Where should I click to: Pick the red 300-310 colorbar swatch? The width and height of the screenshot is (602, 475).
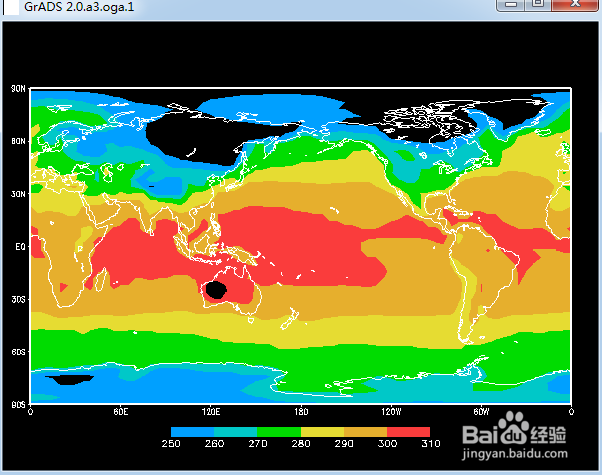(x=408, y=432)
